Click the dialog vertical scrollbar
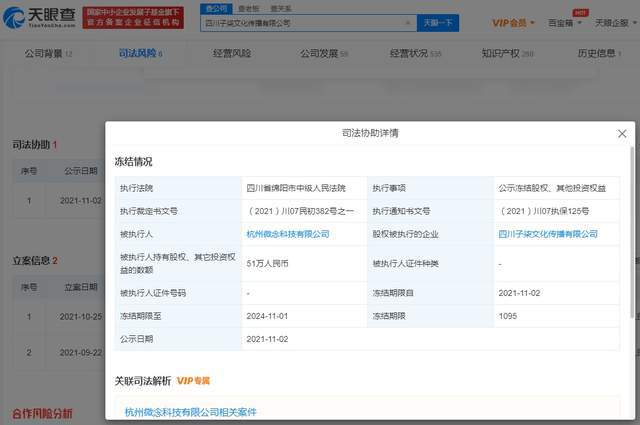Screen dimensions: 640x425 click(x=632, y=233)
